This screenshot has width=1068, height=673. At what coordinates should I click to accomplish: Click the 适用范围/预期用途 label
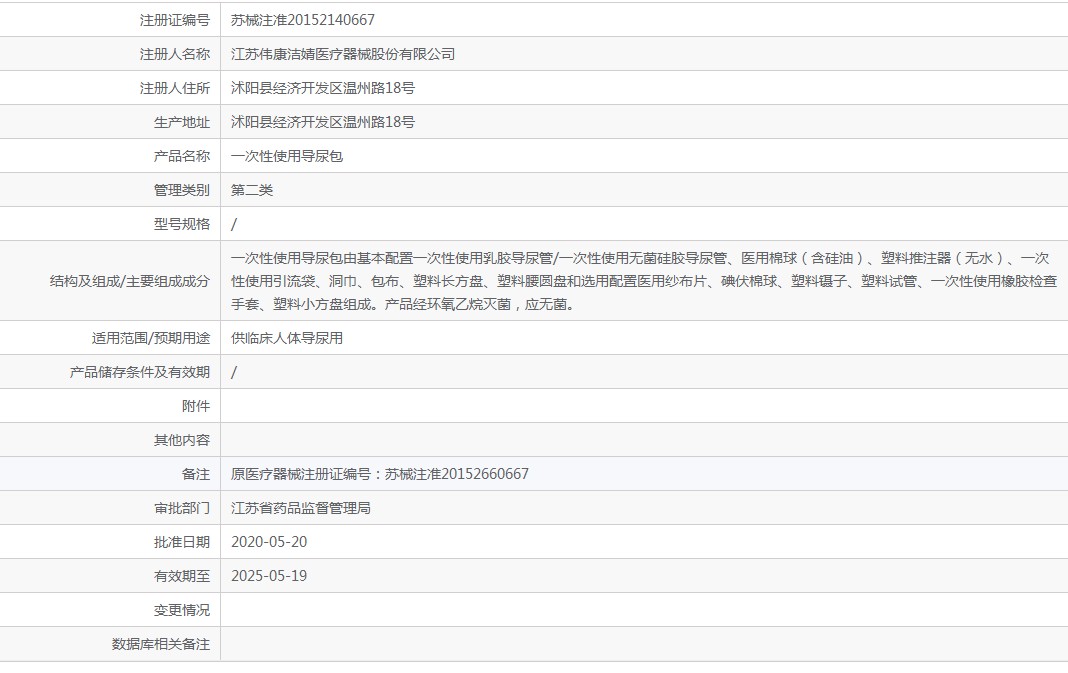pyautogui.click(x=151, y=338)
